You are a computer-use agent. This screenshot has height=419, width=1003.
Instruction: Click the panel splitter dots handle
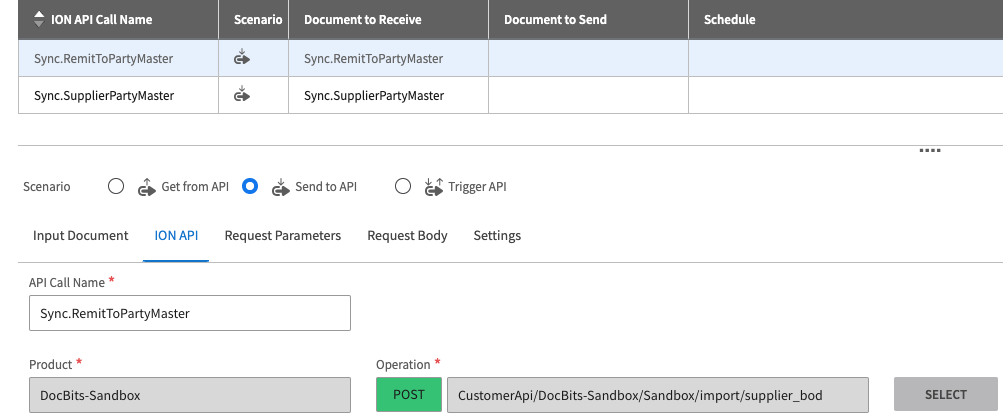(x=929, y=150)
